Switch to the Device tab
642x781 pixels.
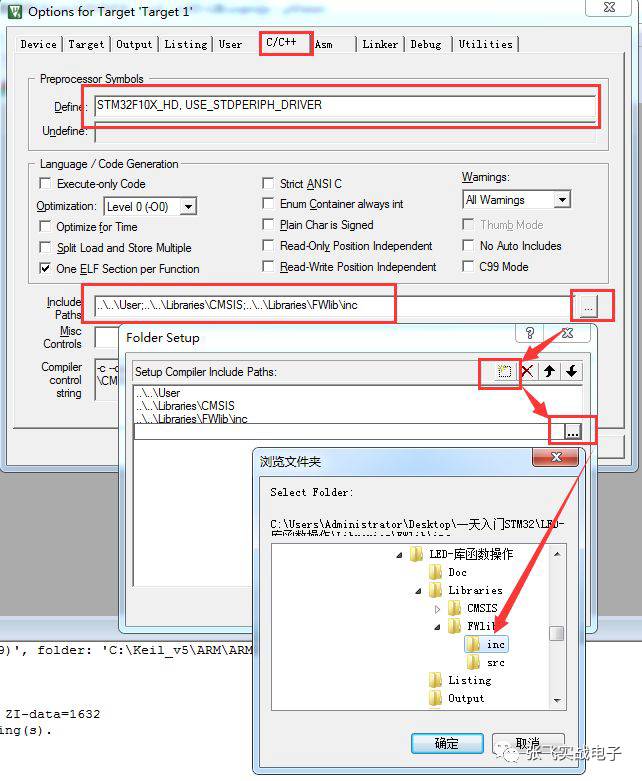tap(38, 44)
